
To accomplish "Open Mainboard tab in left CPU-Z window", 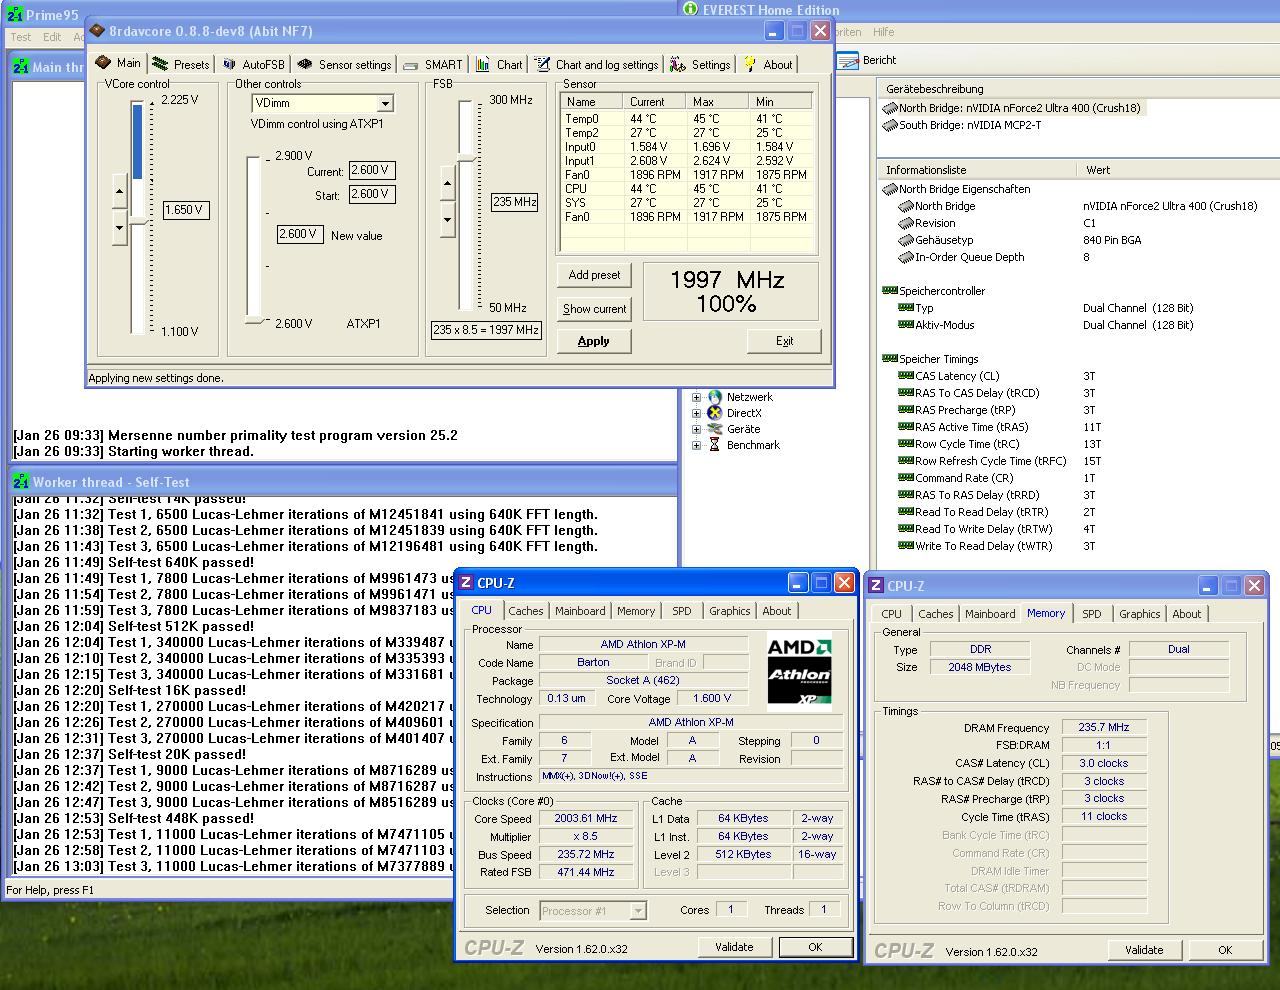I will 580,611.
